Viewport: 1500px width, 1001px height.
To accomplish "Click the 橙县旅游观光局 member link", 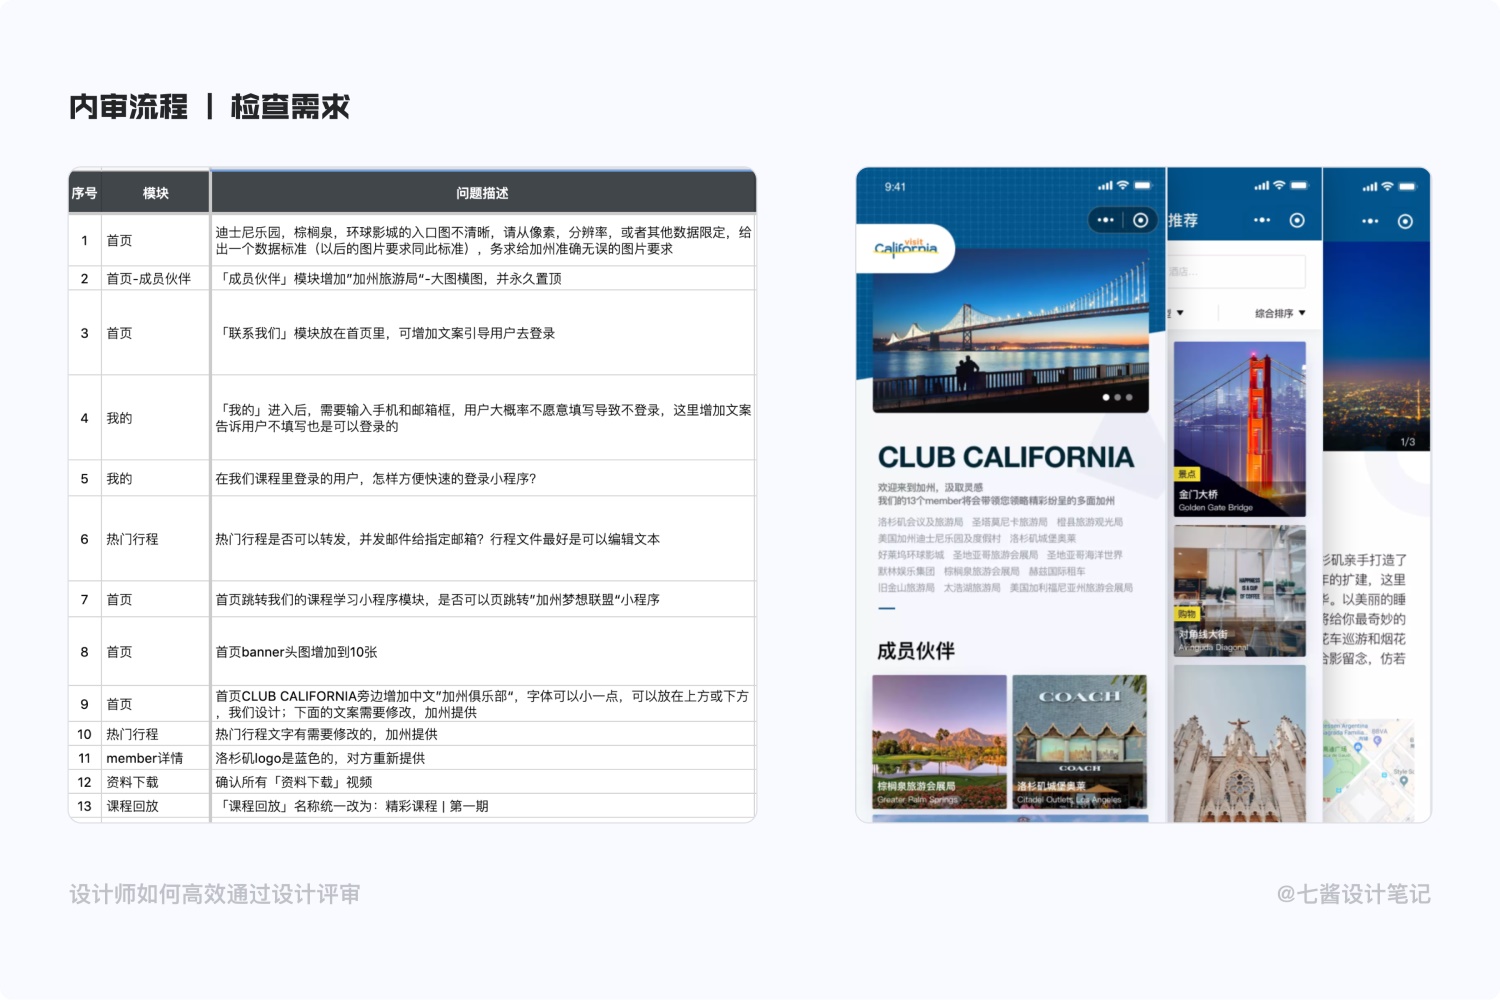I will pyautogui.click(x=1090, y=522).
